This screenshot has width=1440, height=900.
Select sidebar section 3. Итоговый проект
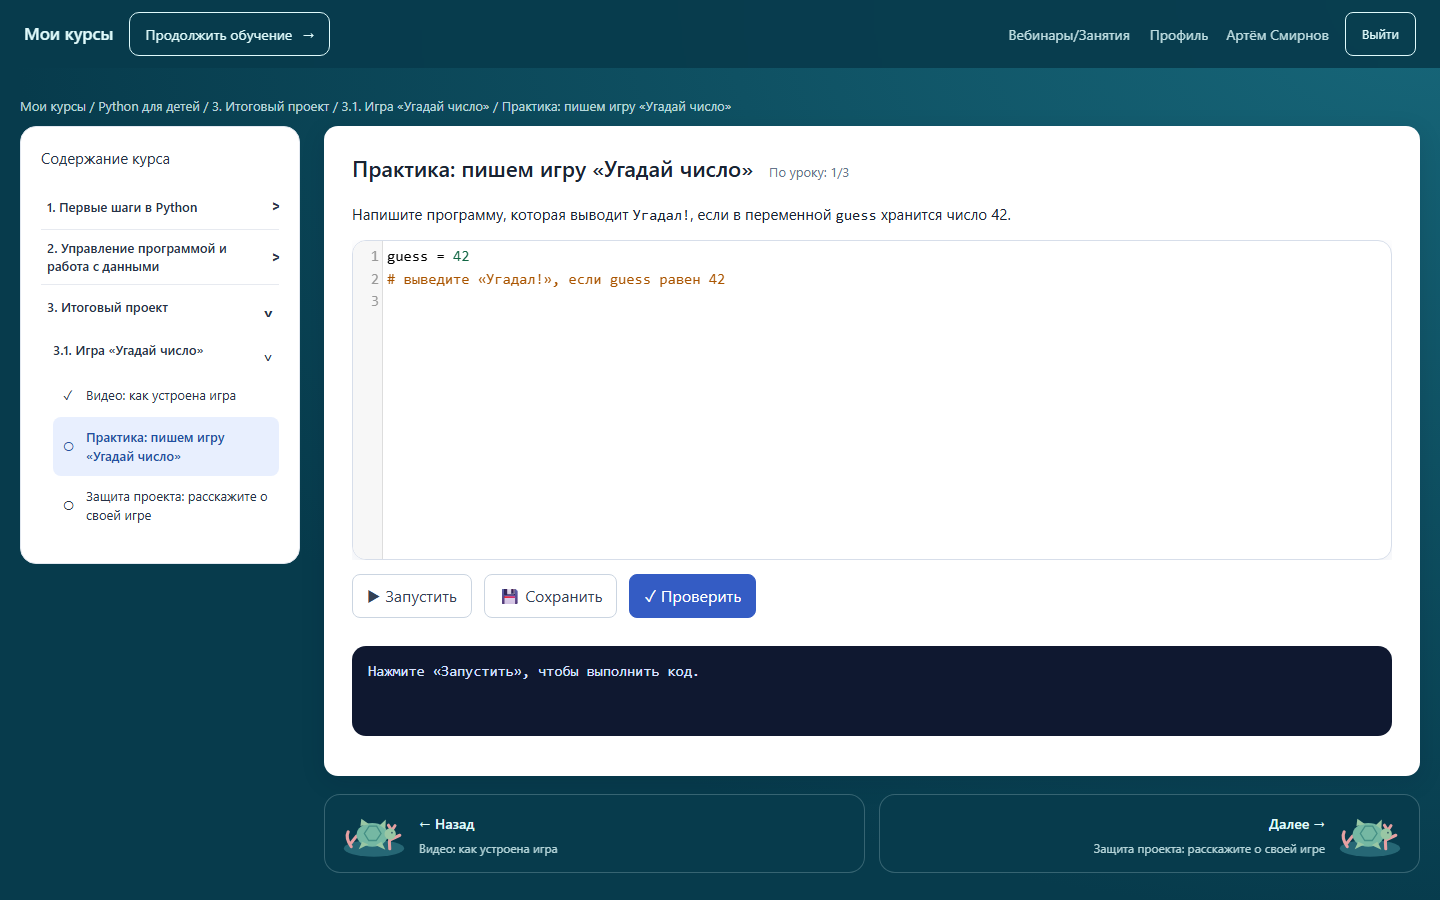[x=160, y=308]
